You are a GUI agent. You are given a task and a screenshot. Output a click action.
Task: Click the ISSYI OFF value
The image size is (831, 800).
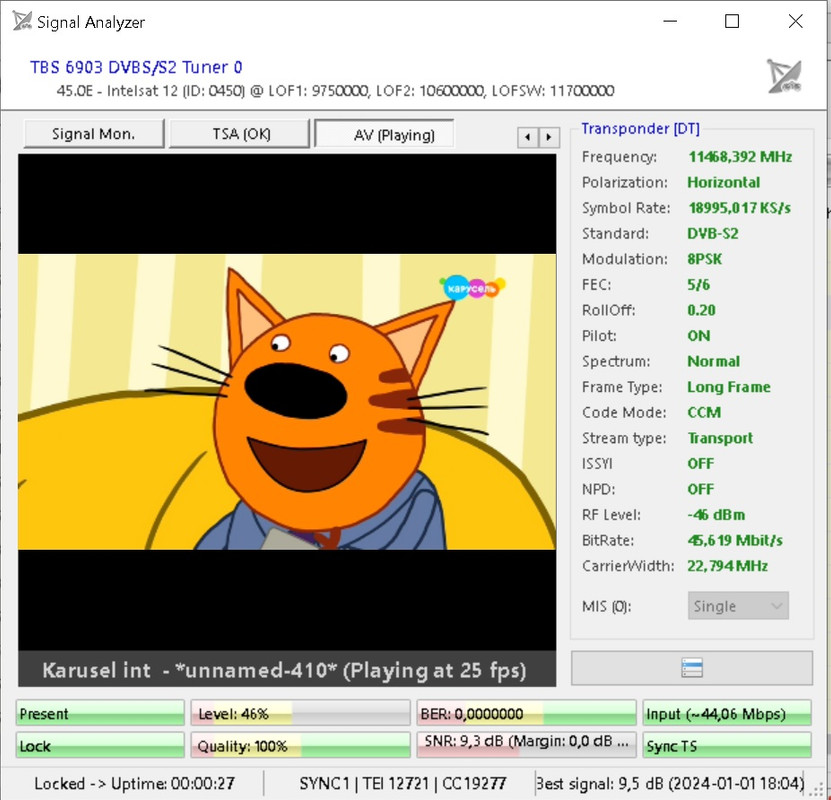tap(701, 464)
